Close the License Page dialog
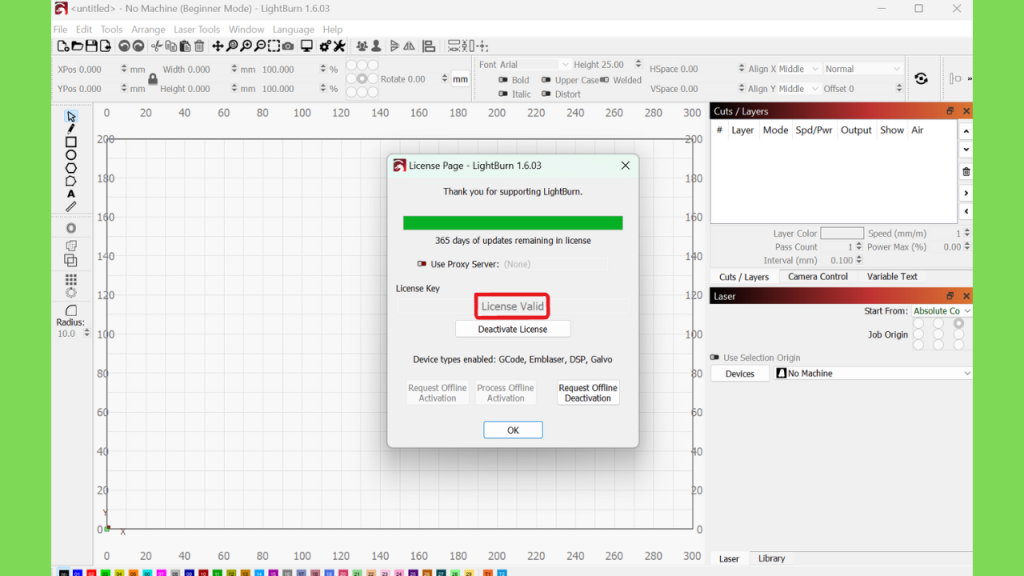 click(625, 166)
